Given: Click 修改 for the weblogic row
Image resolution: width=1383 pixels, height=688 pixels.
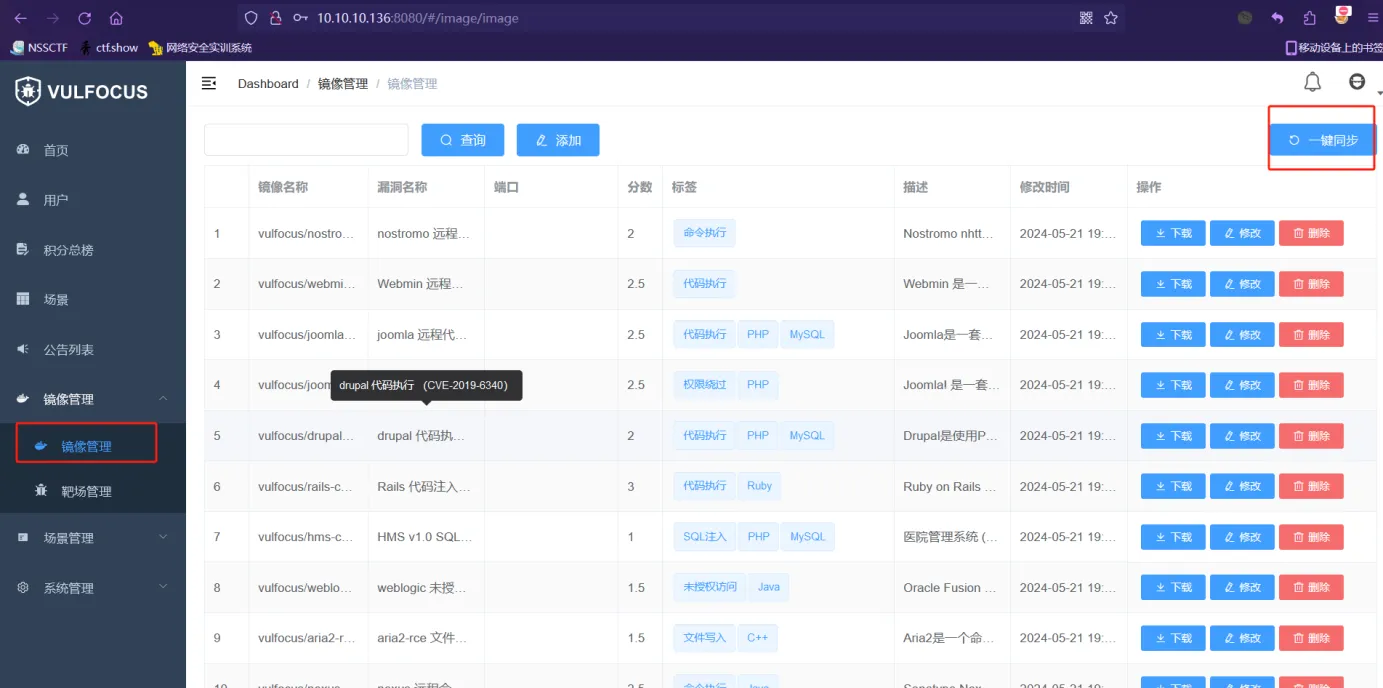Looking at the screenshot, I should tap(1242, 587).
